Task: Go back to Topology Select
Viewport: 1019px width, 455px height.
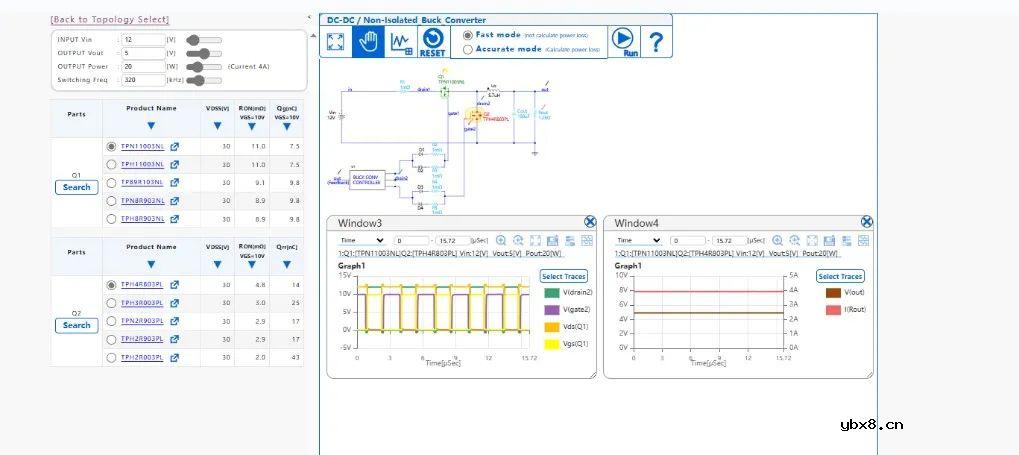Action: [110, 20]
